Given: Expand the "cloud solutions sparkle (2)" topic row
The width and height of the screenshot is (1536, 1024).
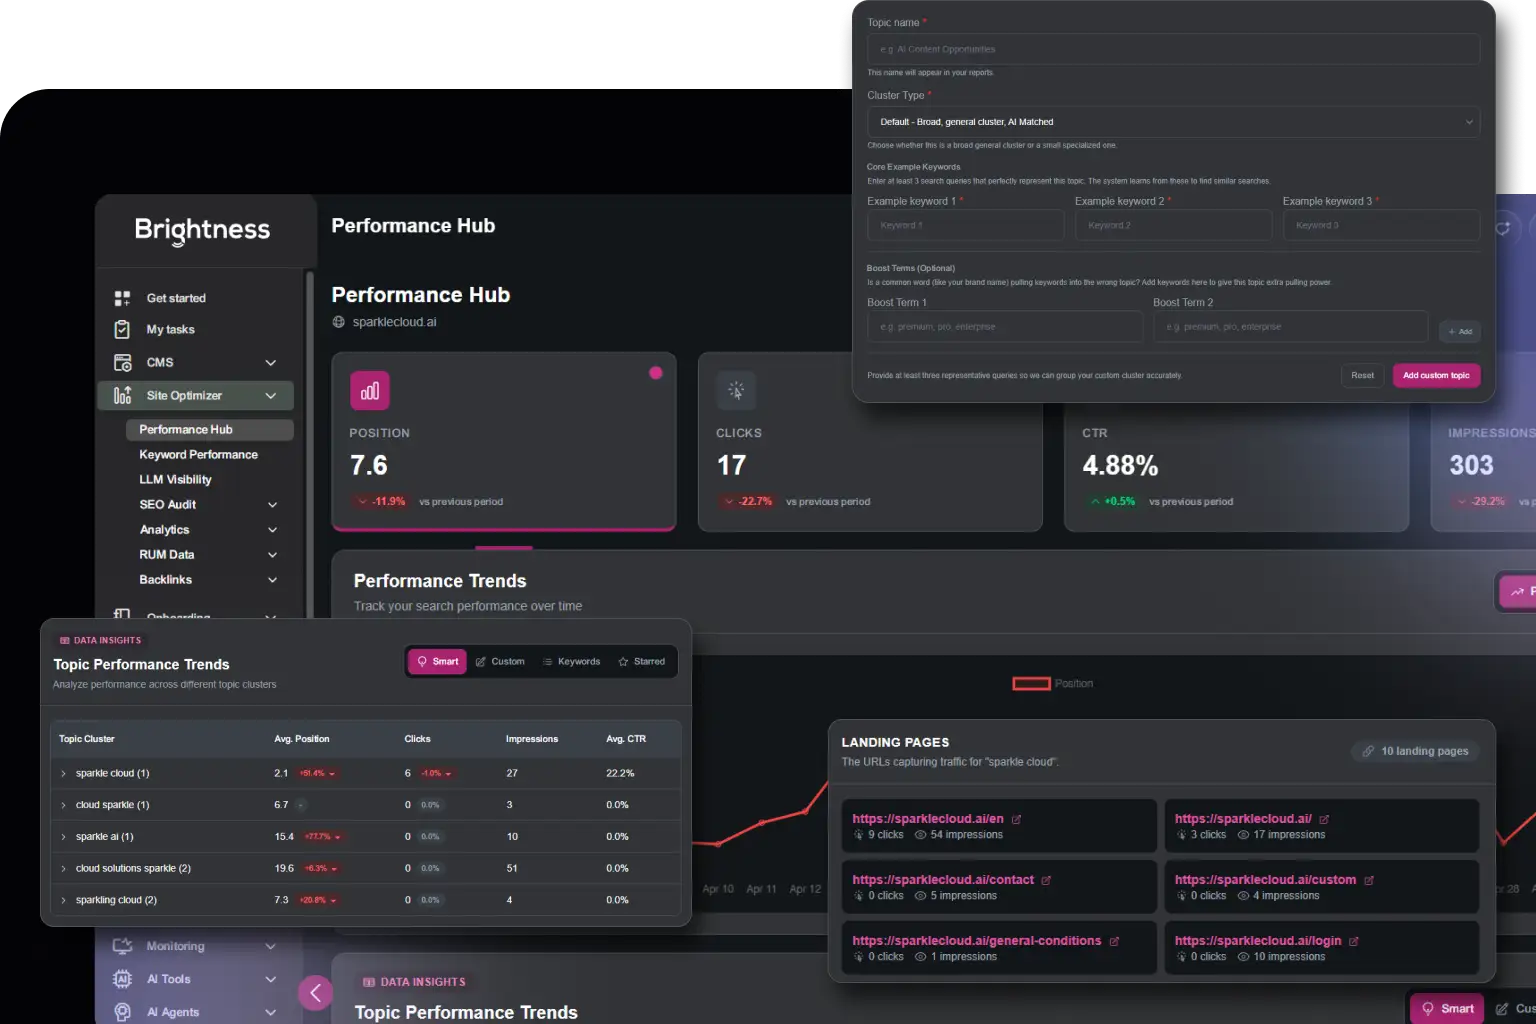Looking at the screenshot, I should click(63, 868).
